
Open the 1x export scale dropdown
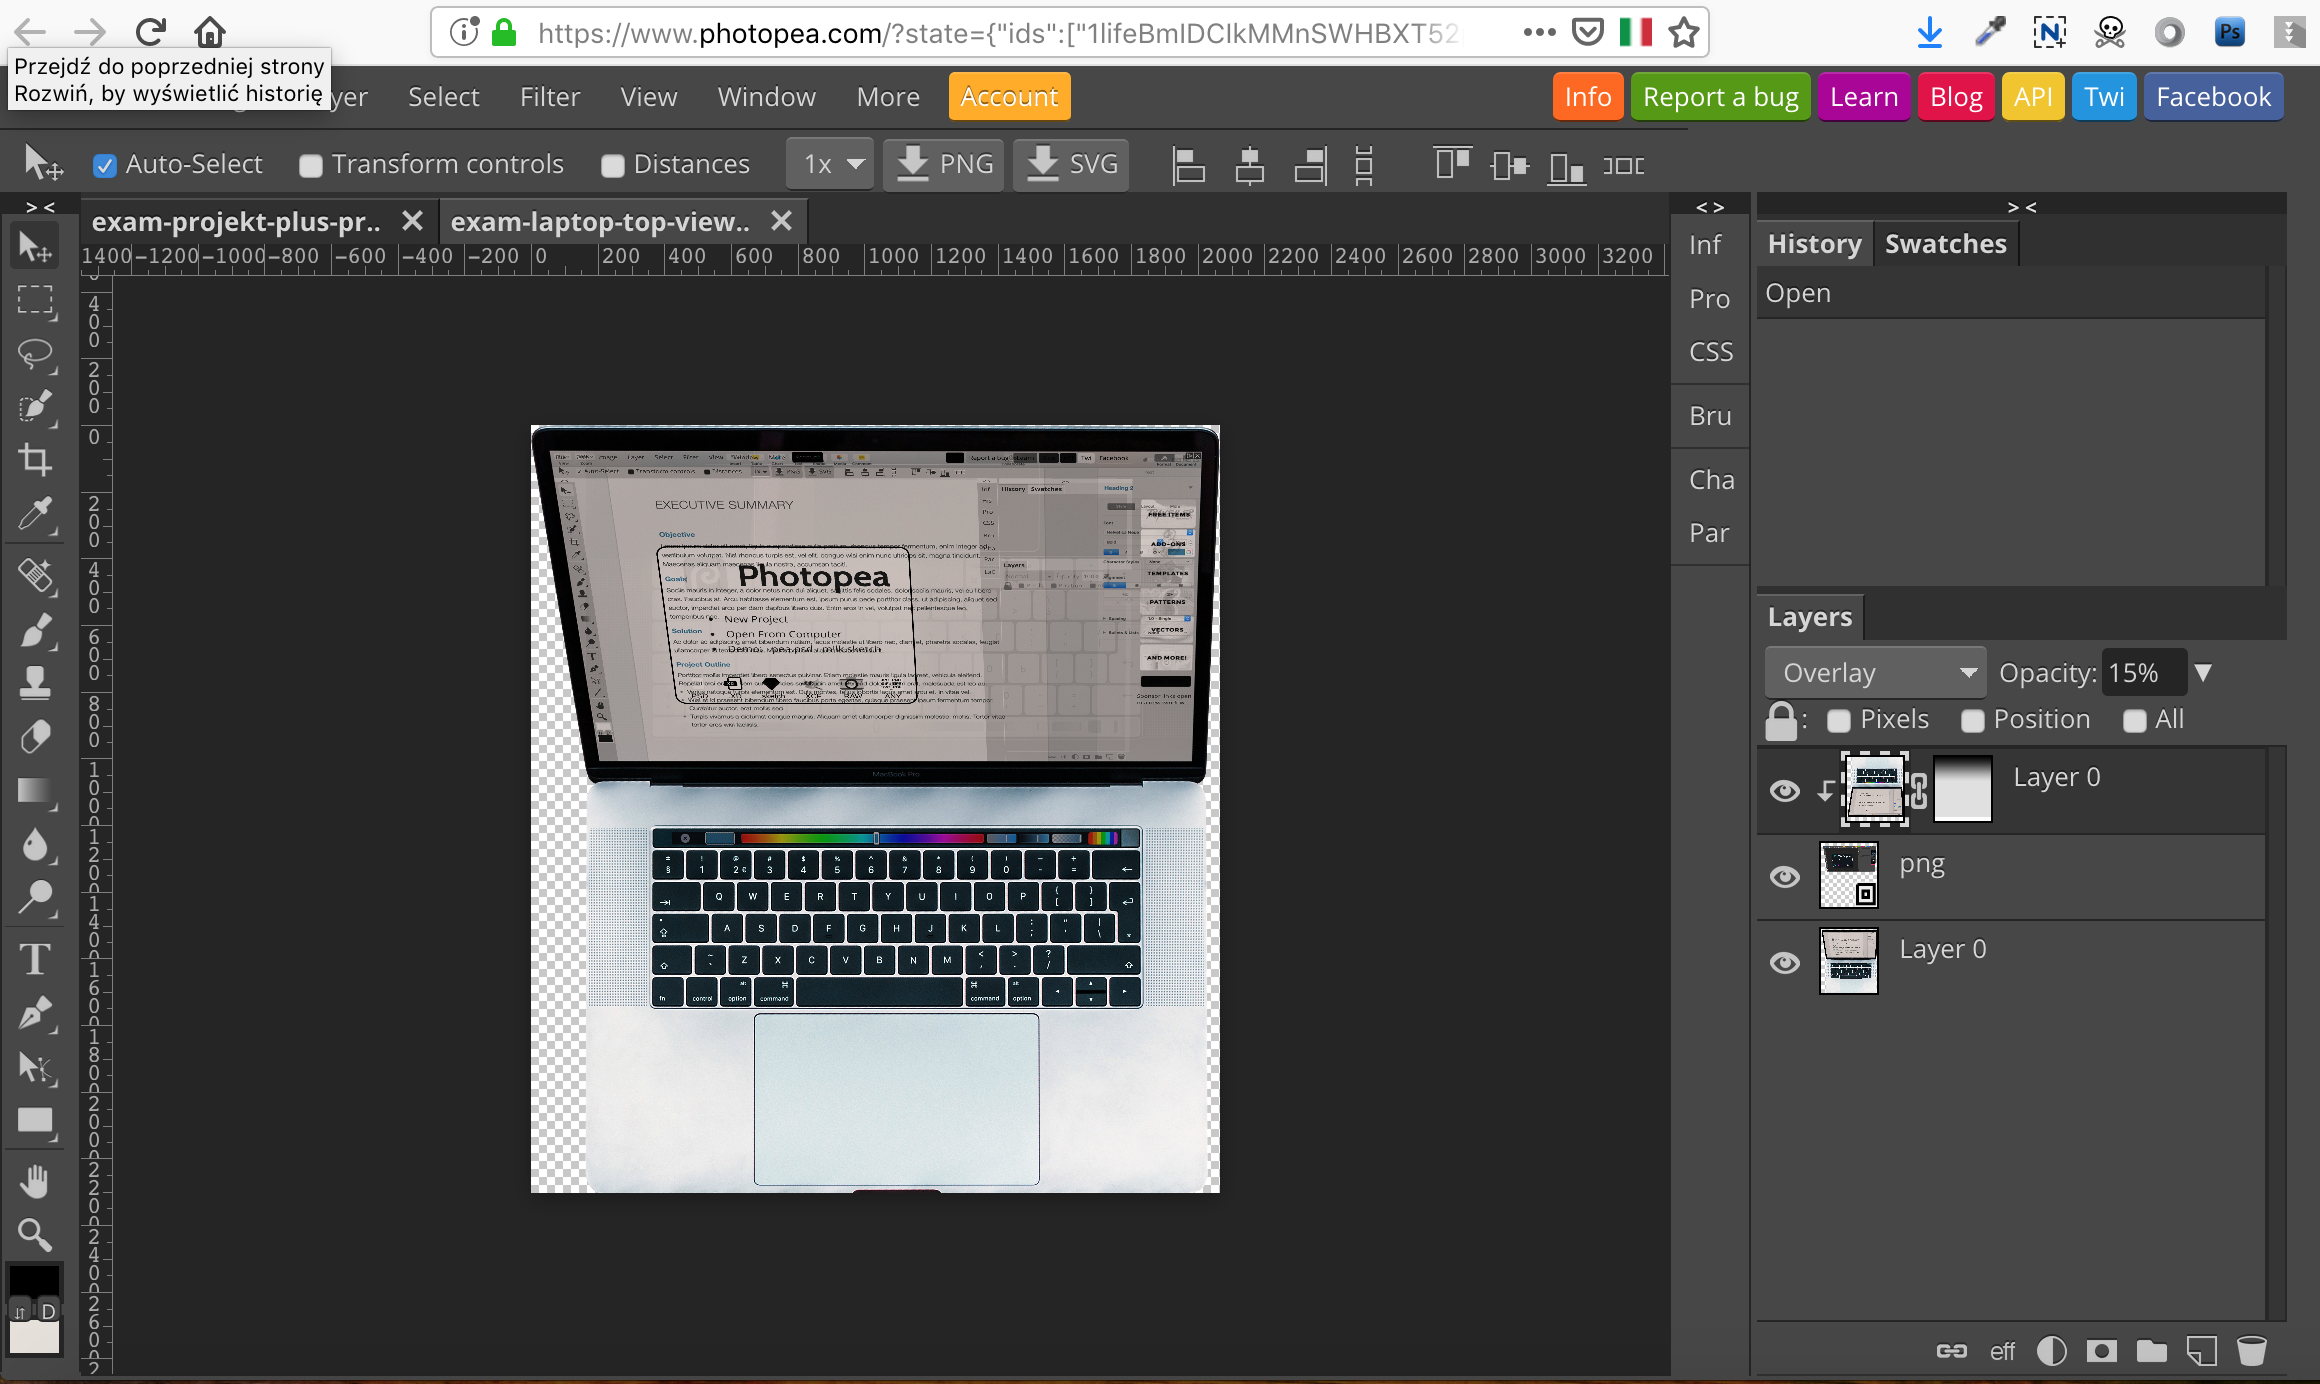point(831,164)
